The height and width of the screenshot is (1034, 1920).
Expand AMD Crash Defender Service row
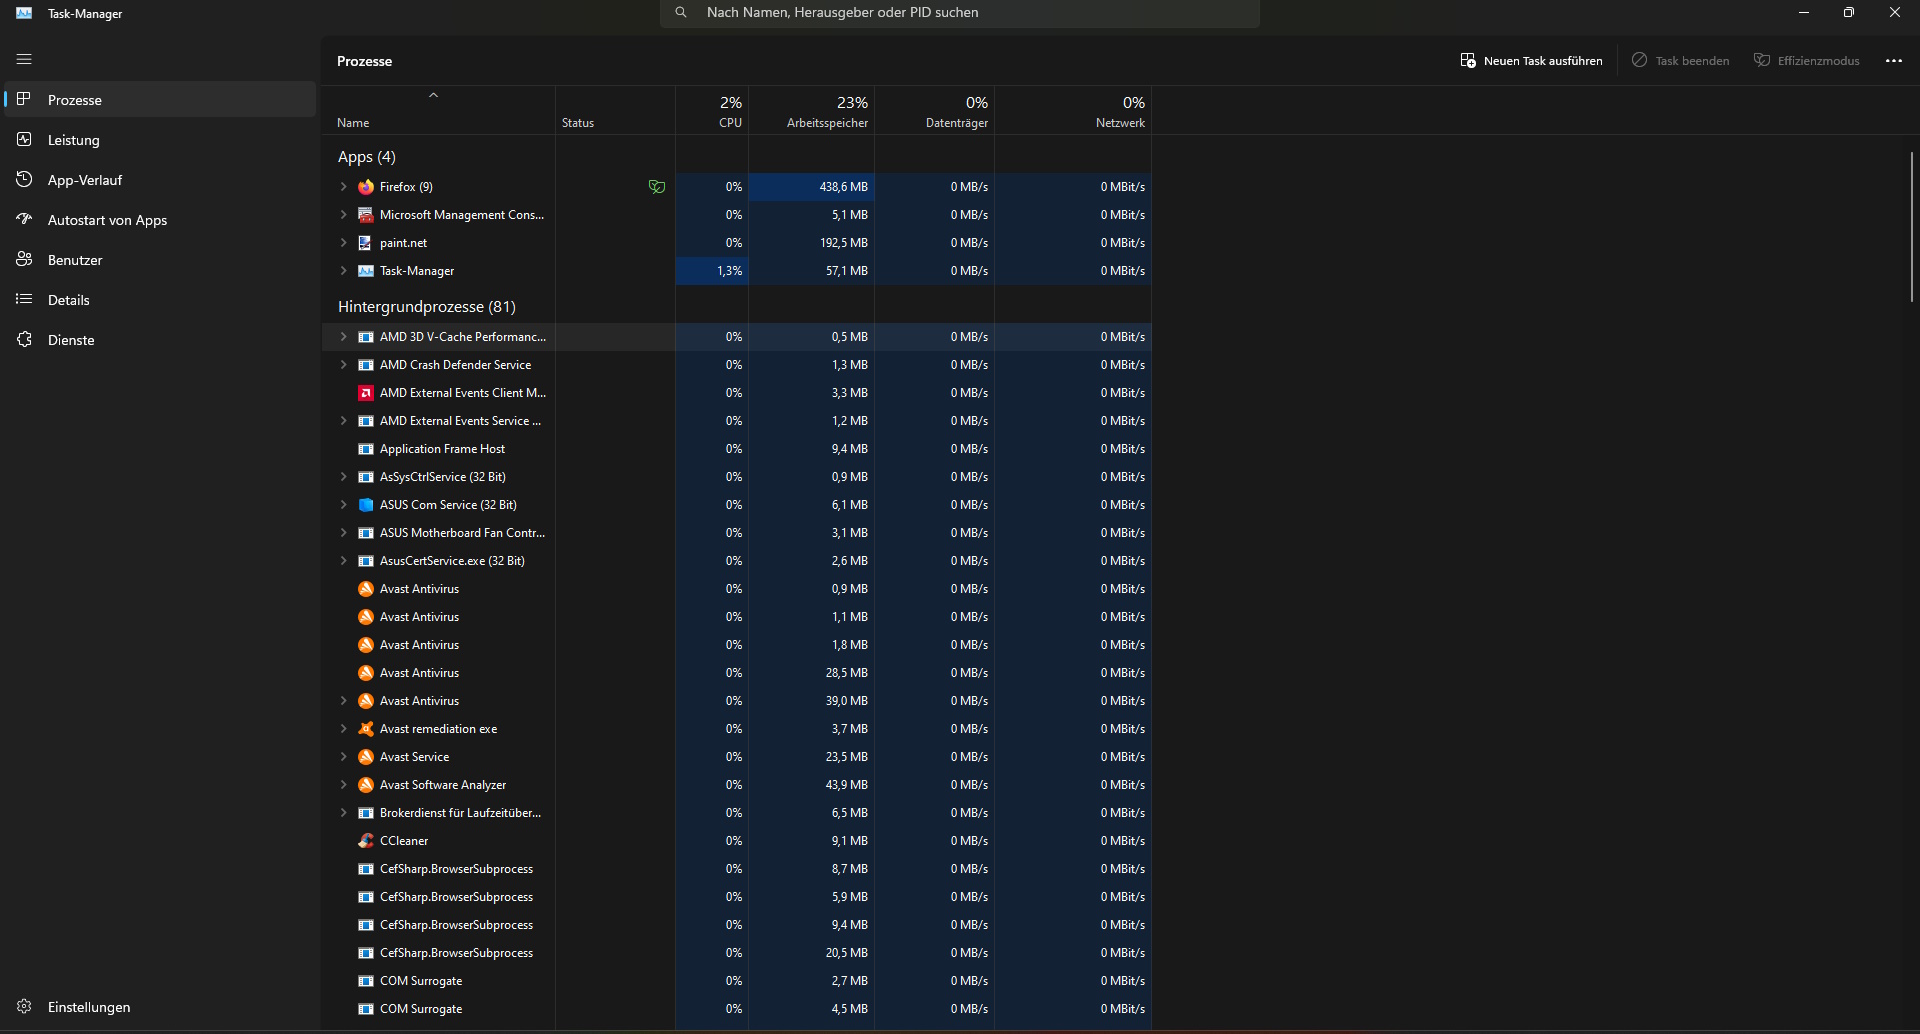pyautogui.click(x=343, y=365)
